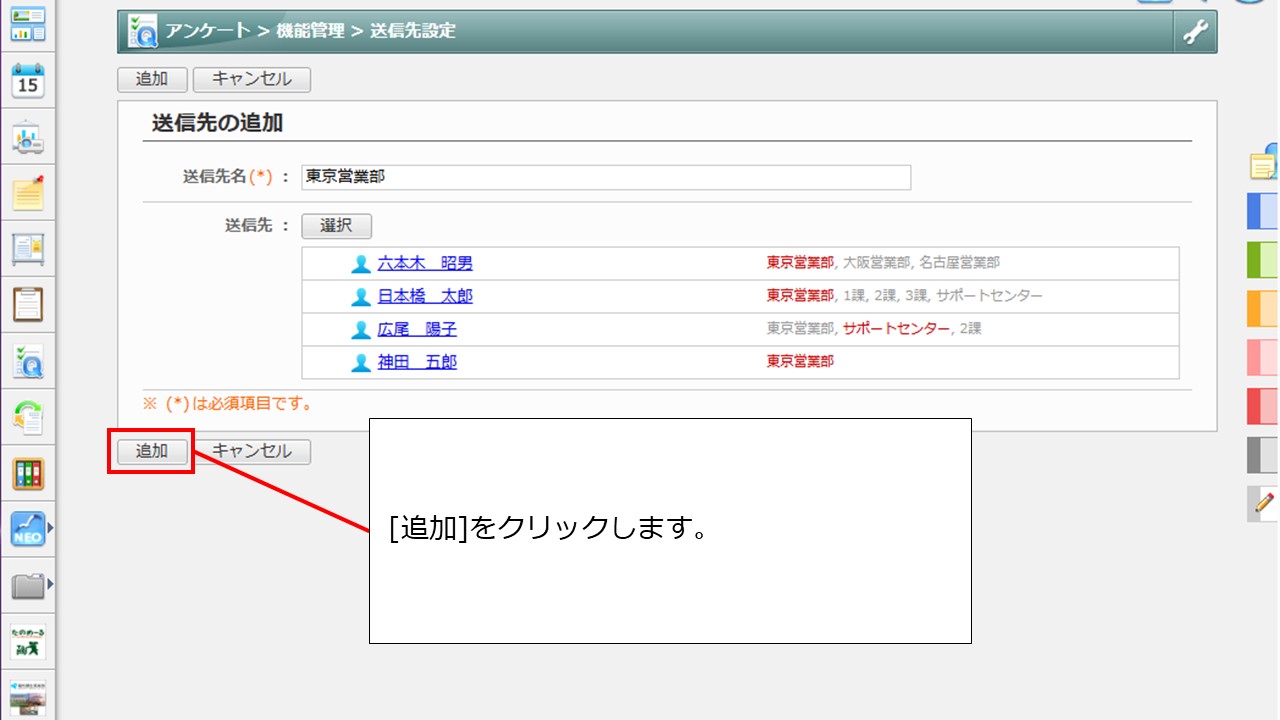1280x720 pixels.
Task: Open the user link 広尾 陽子
Action: click(417, 329)
